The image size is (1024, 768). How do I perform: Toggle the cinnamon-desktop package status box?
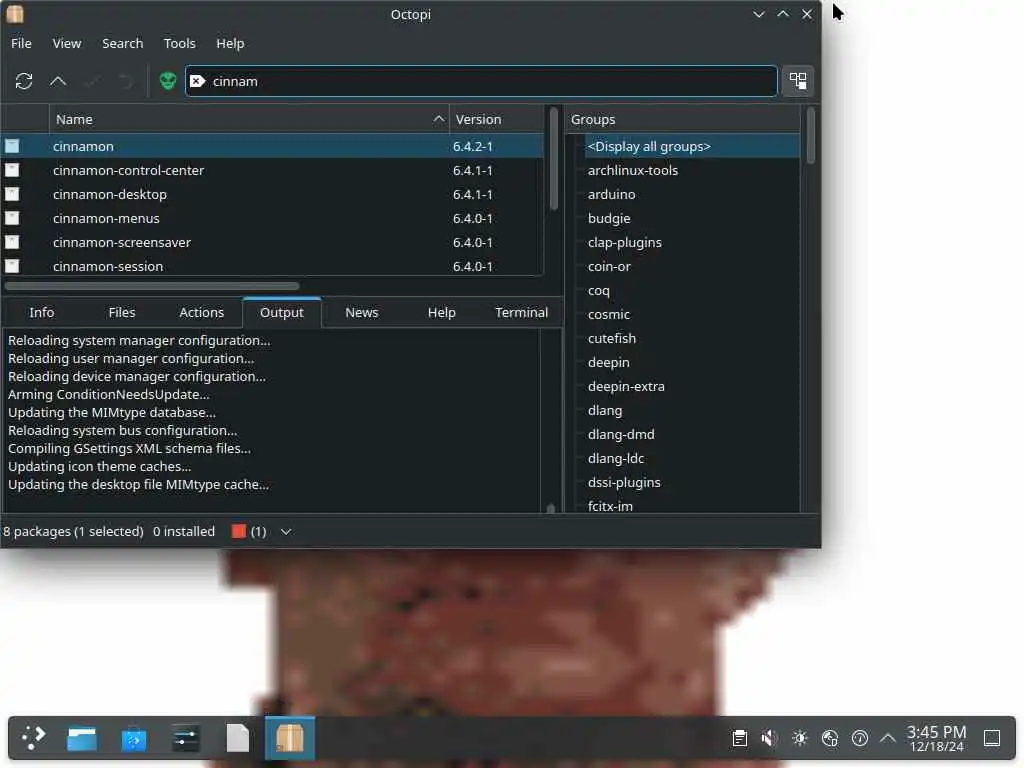[x=12, y=194]
